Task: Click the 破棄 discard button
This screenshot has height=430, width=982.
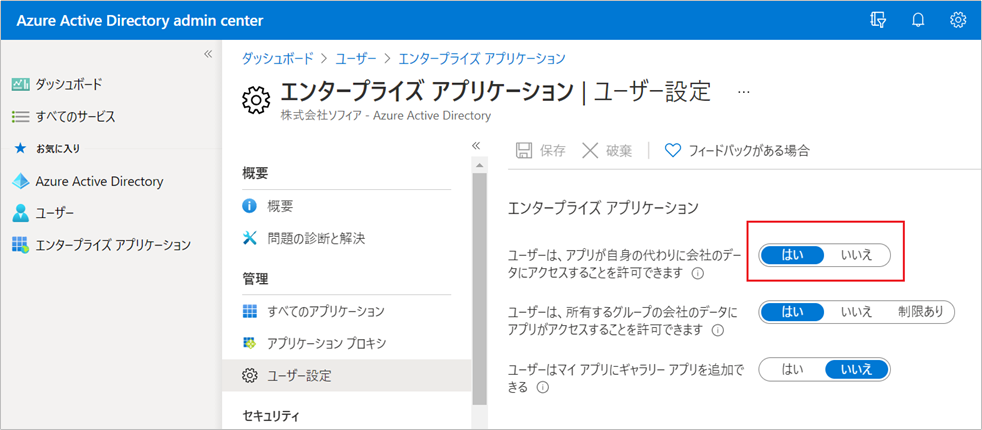Action: click(x=607, y=150)
